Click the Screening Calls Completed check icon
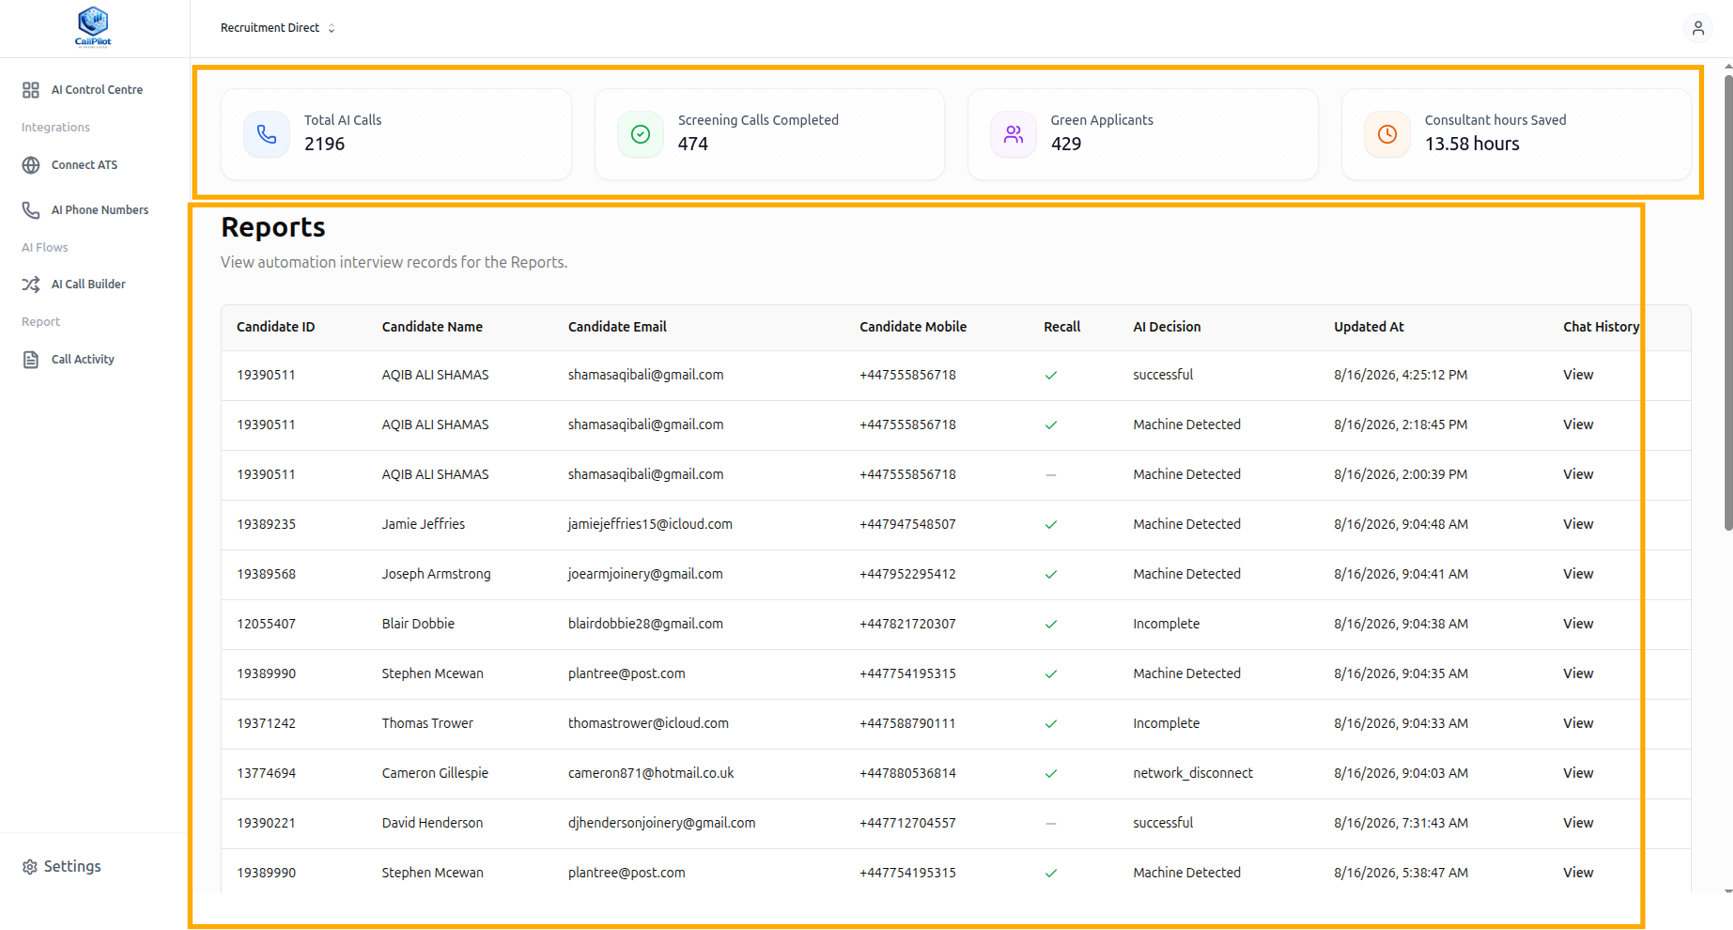Viewport: 1733px width, 930px height. coord(640,134)
